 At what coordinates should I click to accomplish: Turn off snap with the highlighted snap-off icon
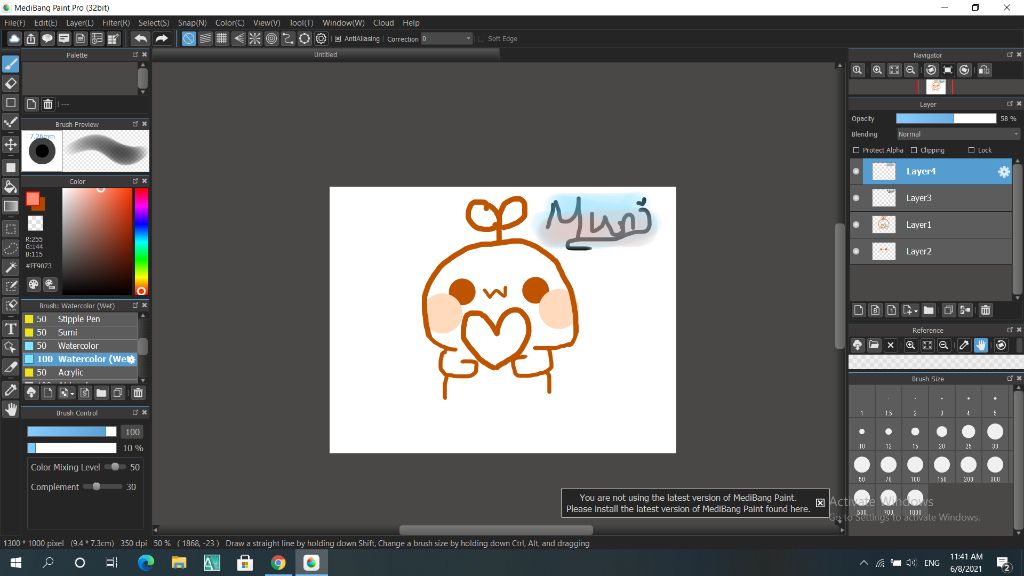(188, 39)
